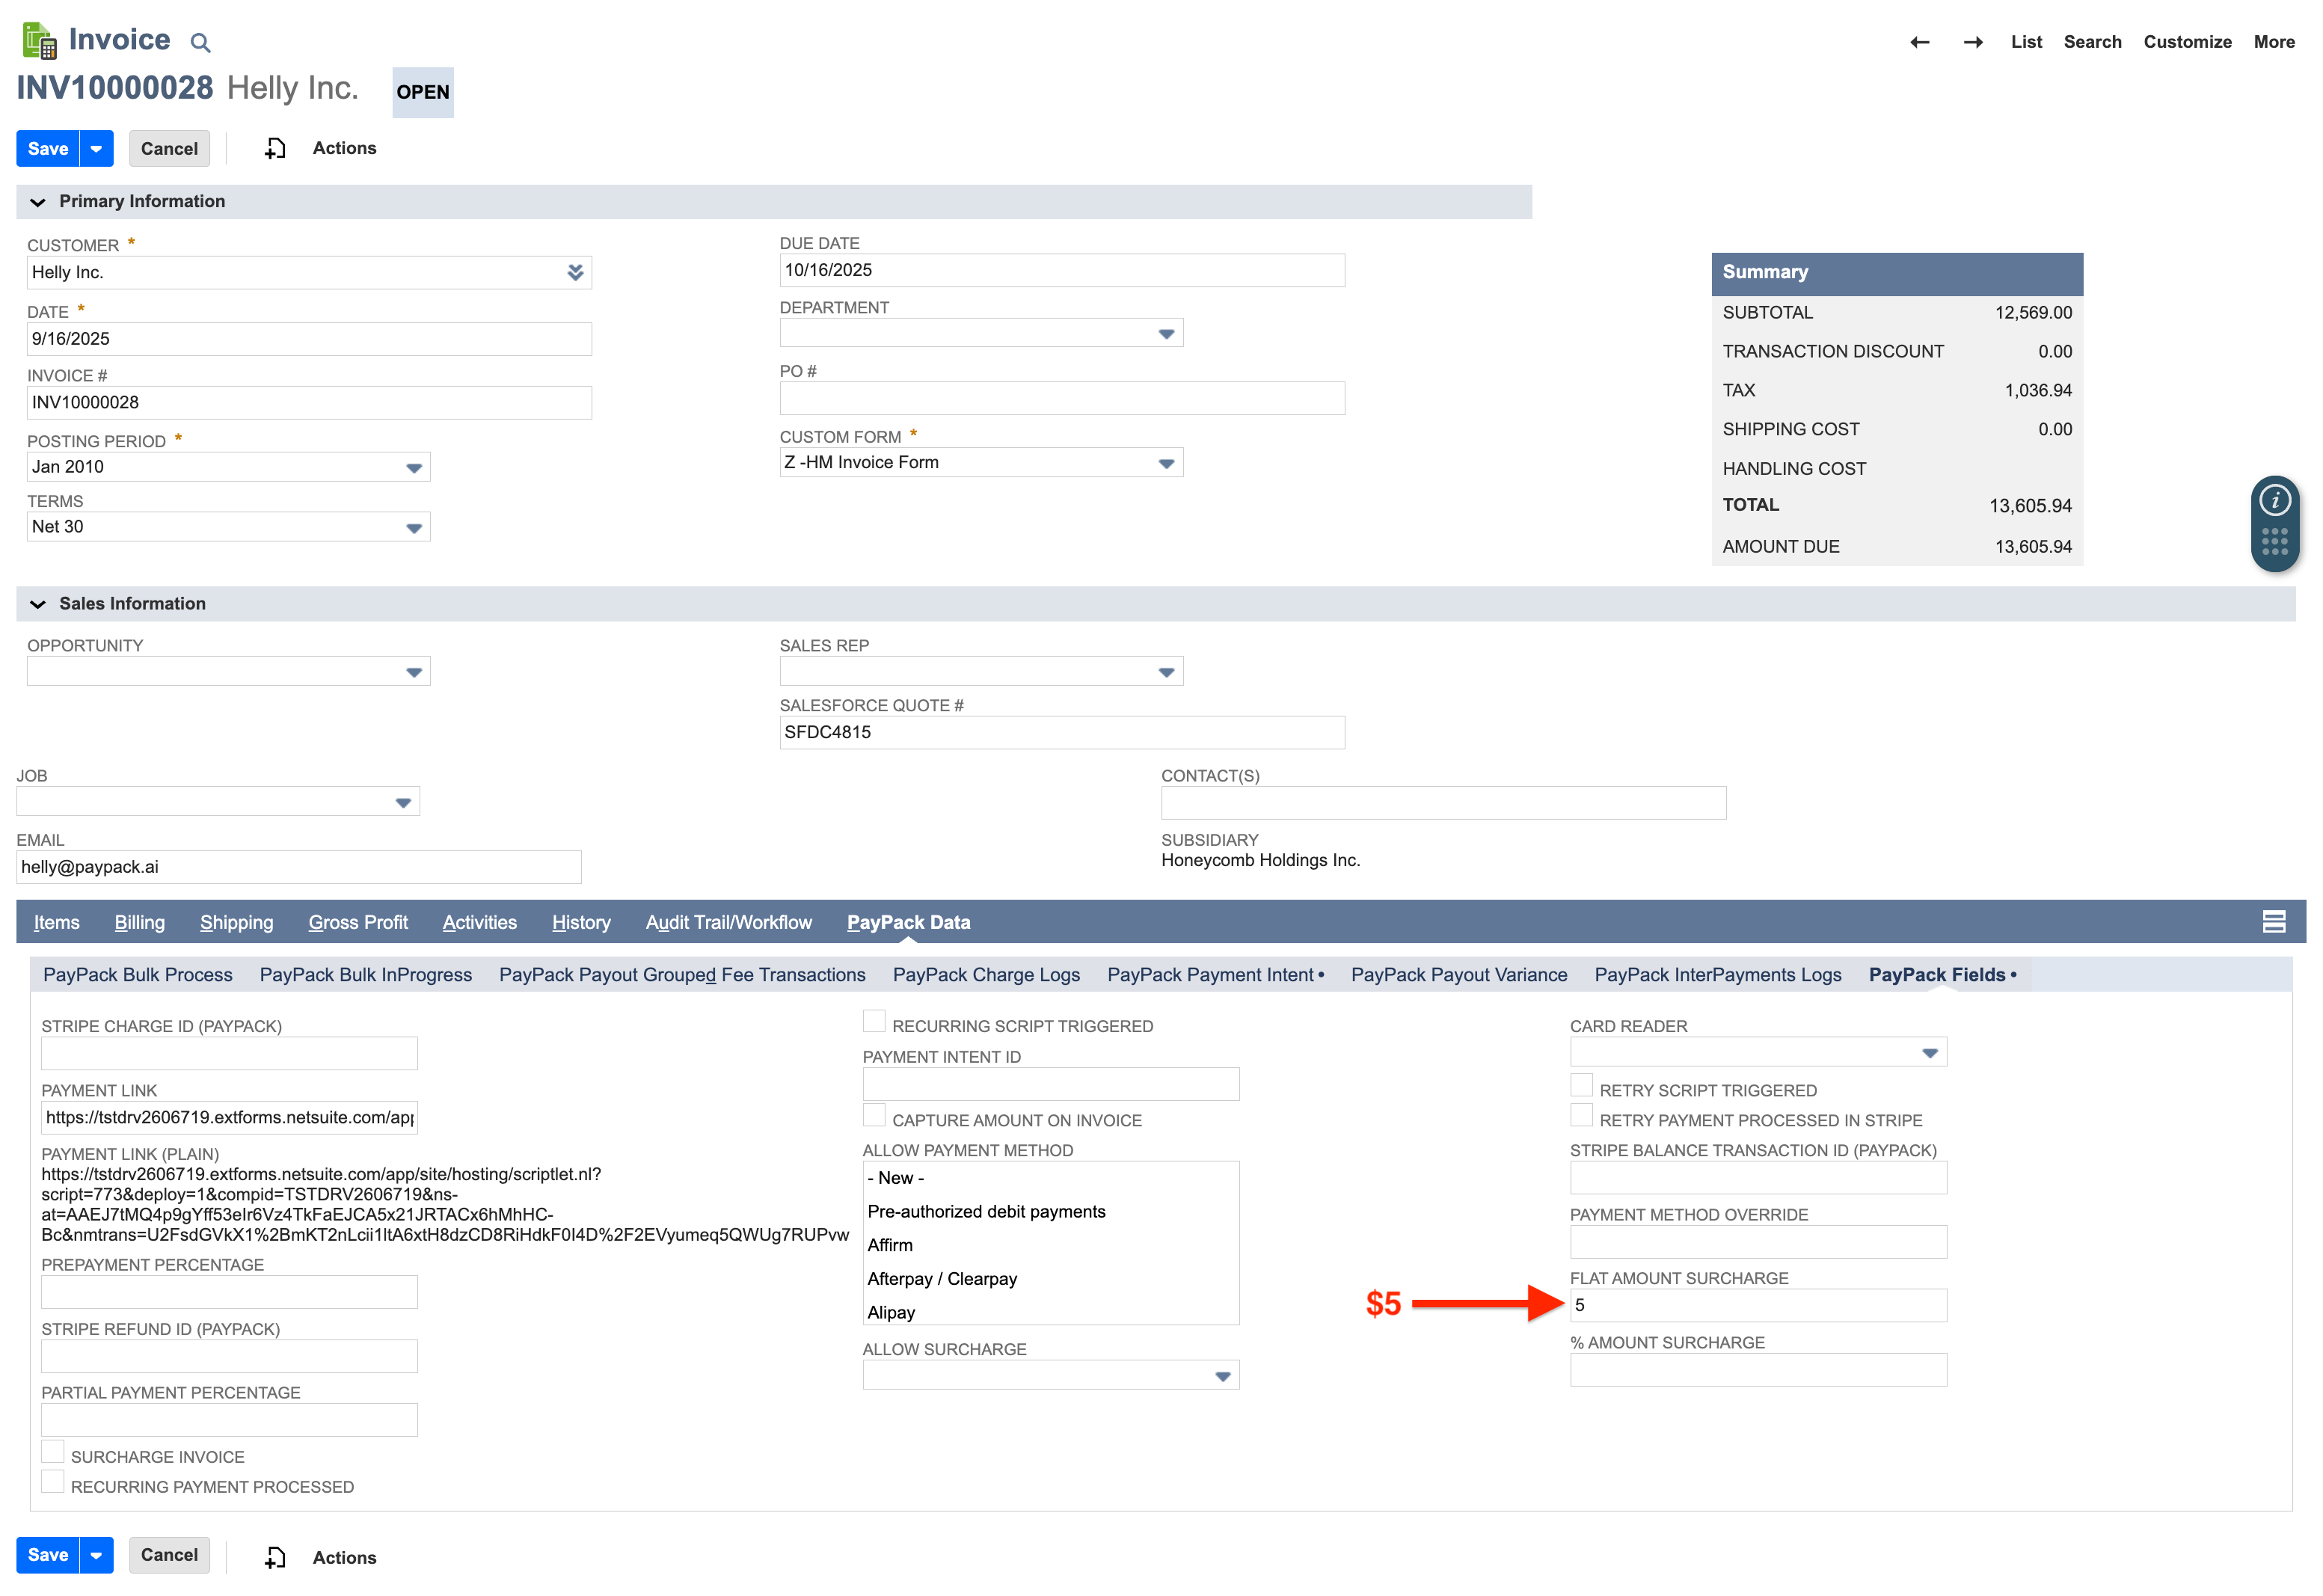
Task: Click the green Invoice record icon
Action: (x=39, y=40)
